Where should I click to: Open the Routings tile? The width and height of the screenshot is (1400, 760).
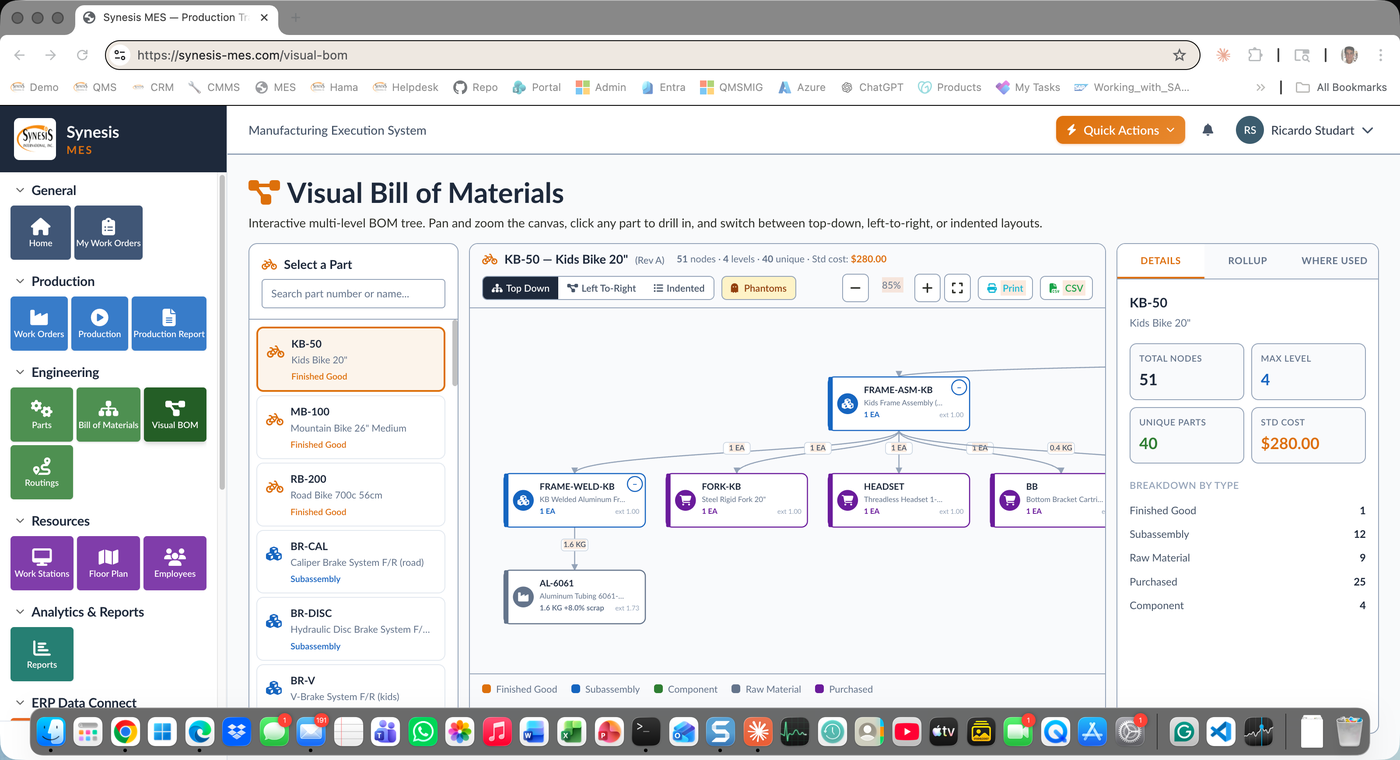click(x=41, y=472)
